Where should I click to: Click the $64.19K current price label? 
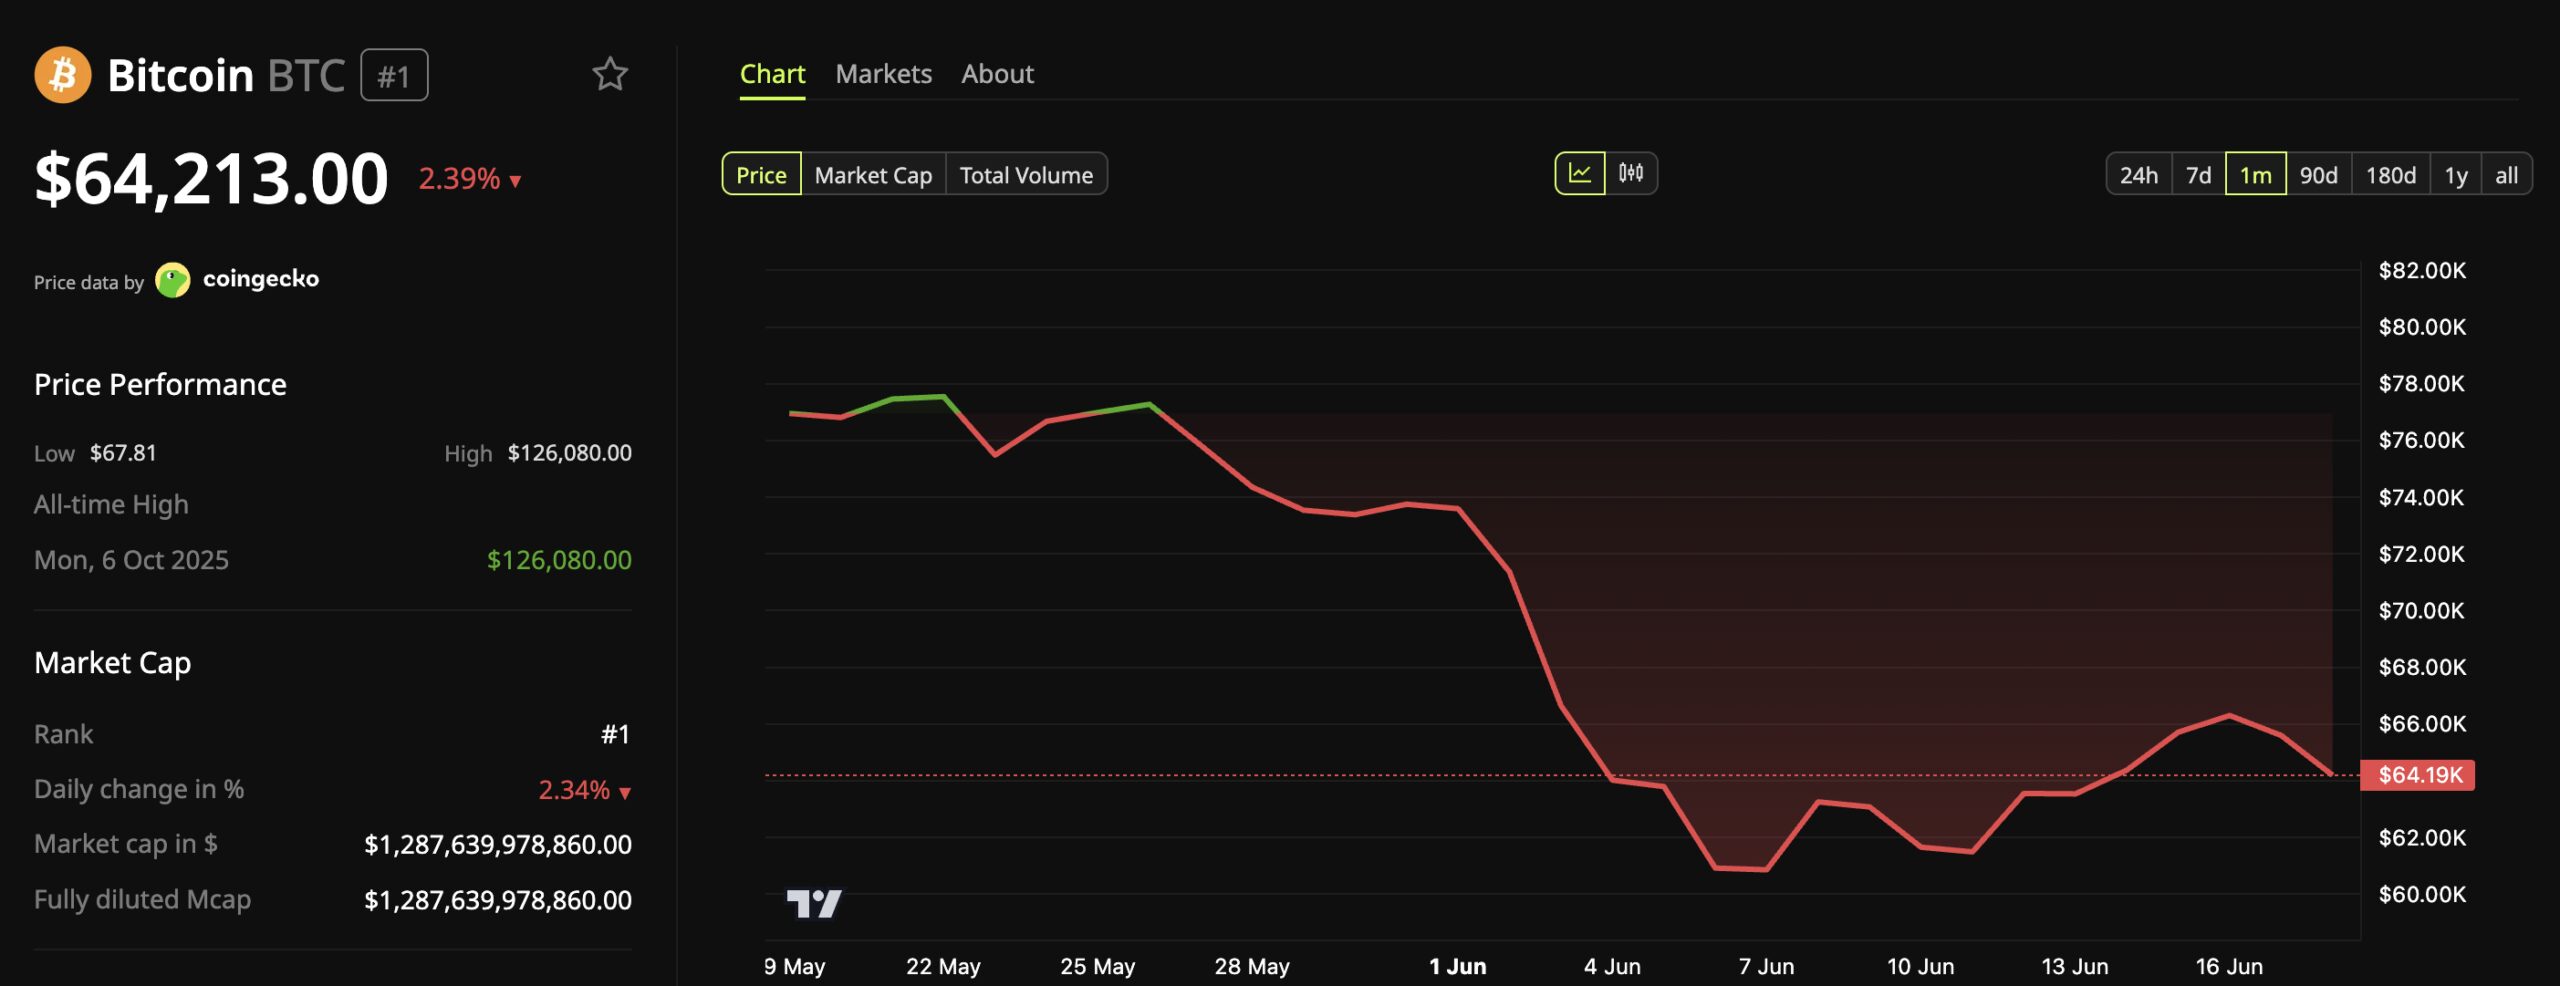pyautogui.click(x=2417, y=775)
